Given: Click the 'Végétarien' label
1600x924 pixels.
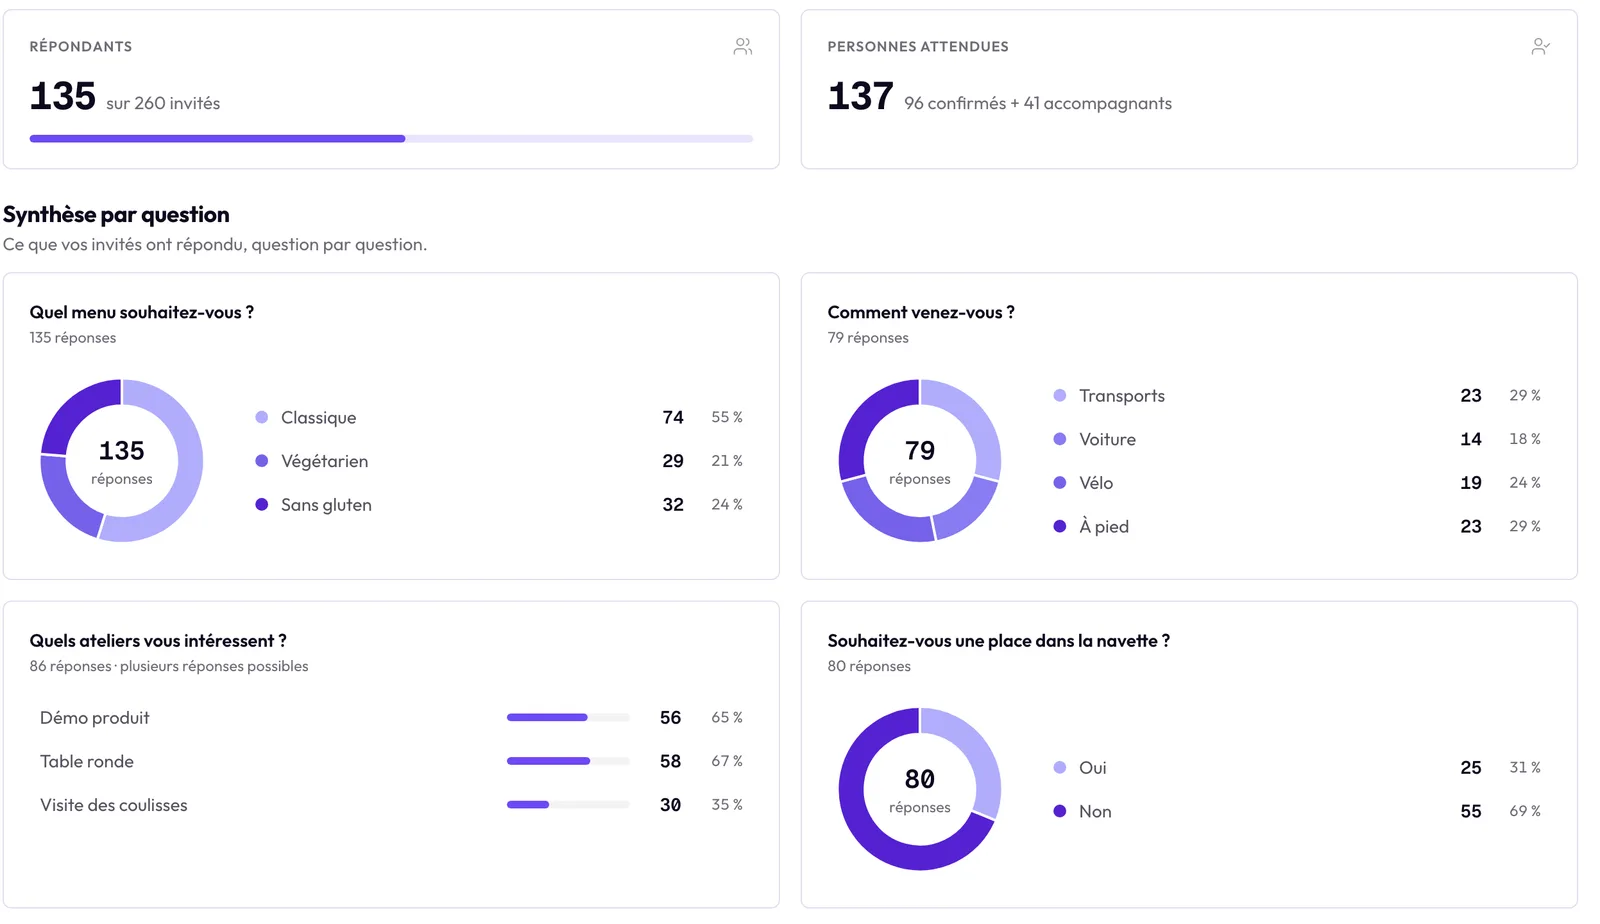Looking at the screenshot, I should click(324, 461).
